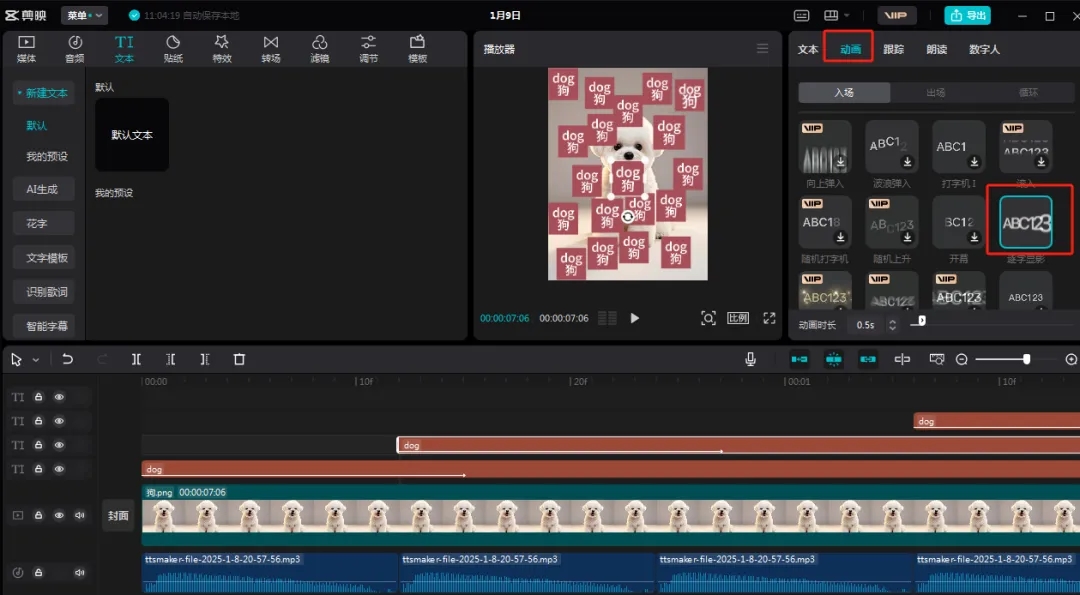Image resolution: width=1080 pixels, height=595 pixels.
Task: Select the 出场 (Exit) animation tab
Action: [x=935, y=93]
